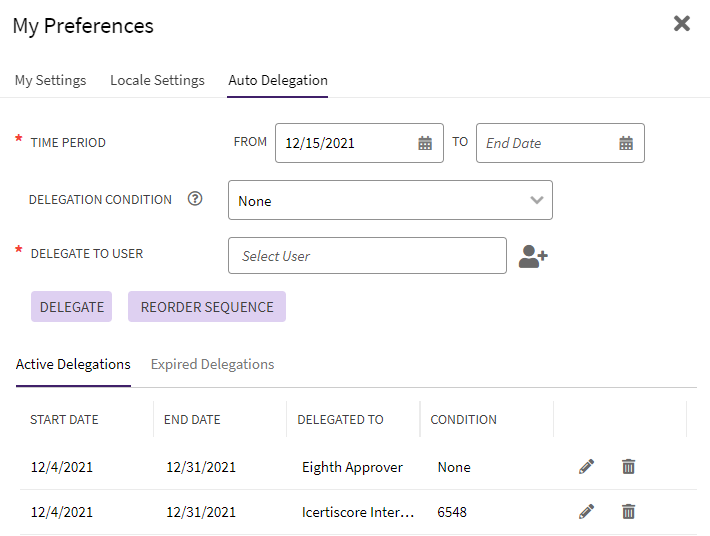710x536 pixels.
Task: Edit the Eighth Approver delegation
Action: (586, 467)
